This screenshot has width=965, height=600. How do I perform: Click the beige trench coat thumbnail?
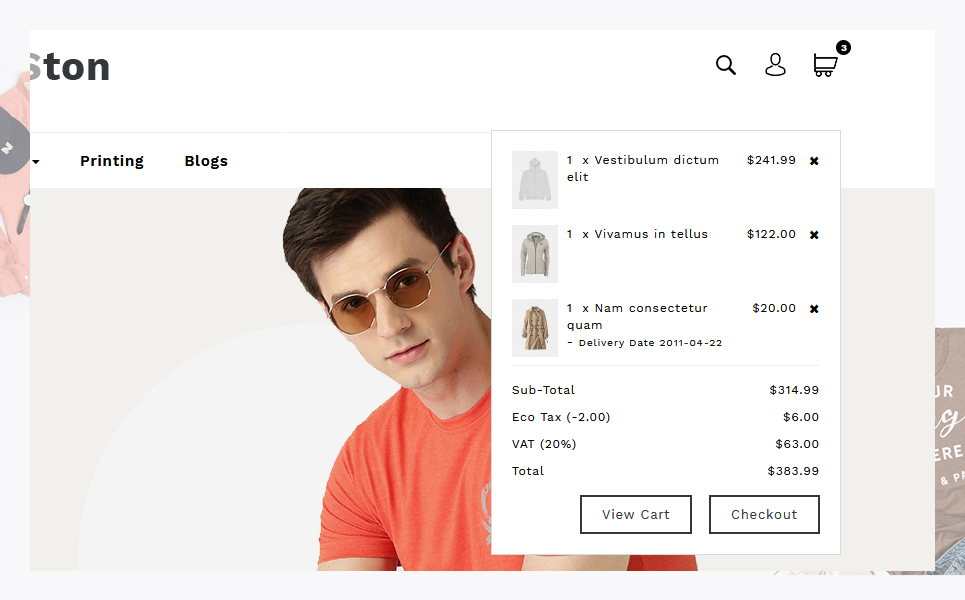[535, 327]
